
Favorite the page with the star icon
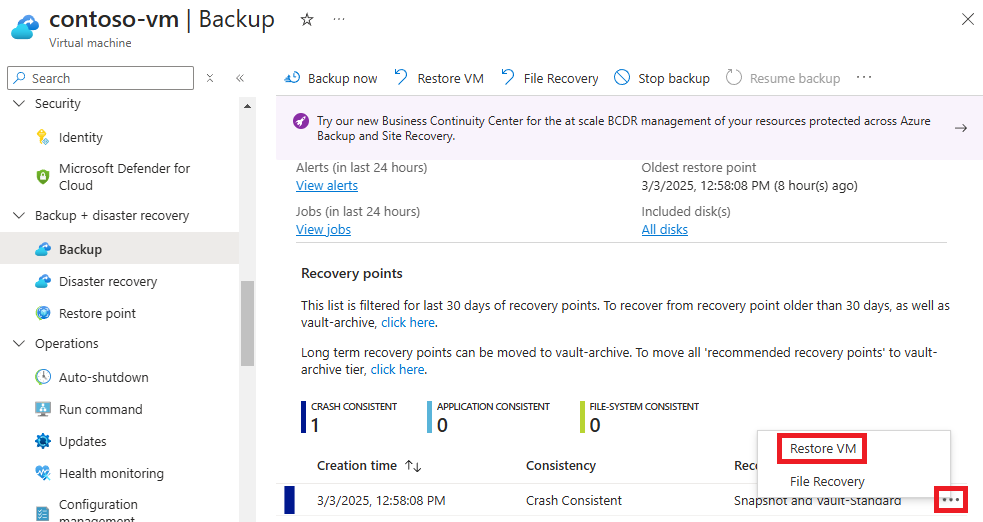(307, 20)
